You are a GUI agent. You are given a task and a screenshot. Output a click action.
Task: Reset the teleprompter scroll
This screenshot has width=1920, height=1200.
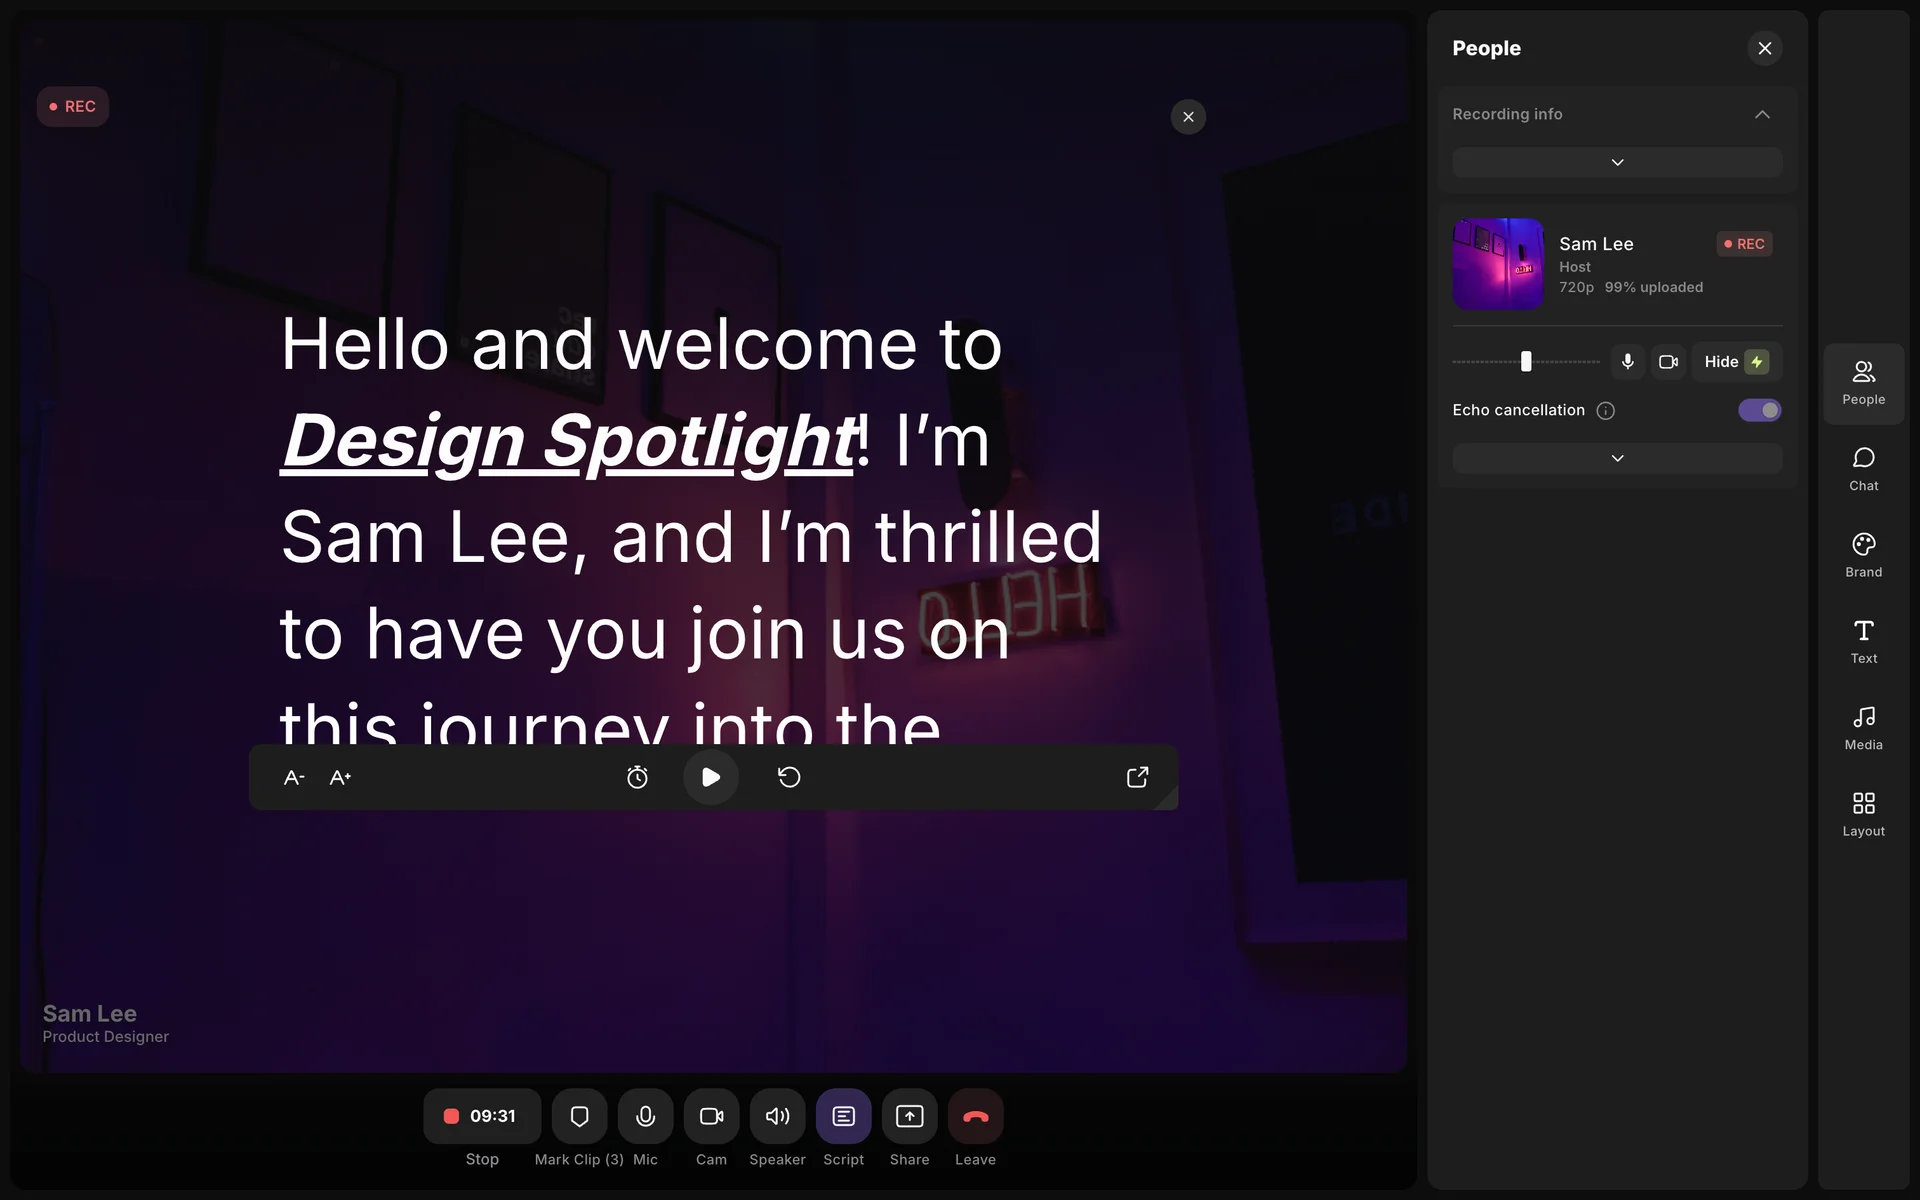[789, 777]
